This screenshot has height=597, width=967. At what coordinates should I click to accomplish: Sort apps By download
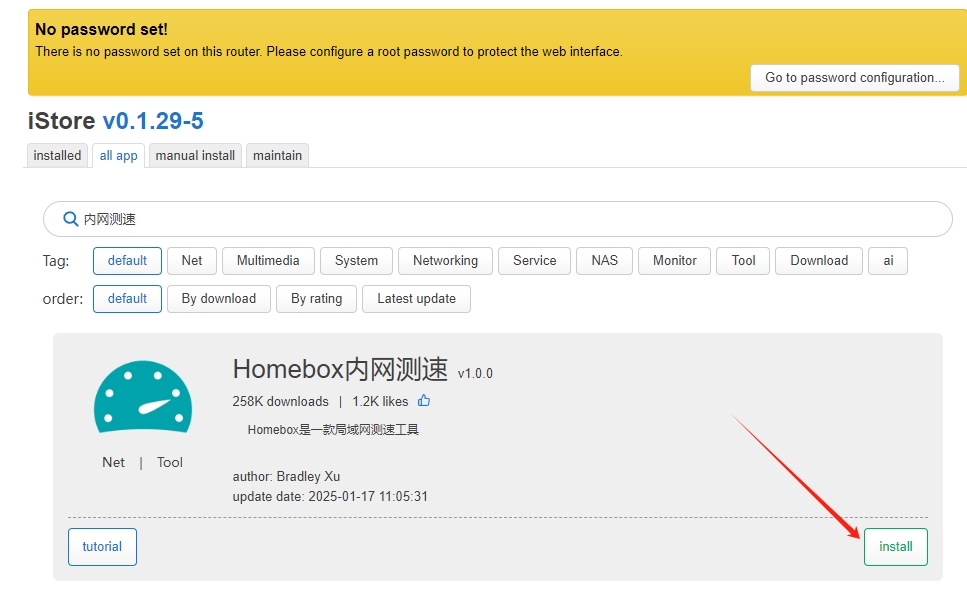[219, 298]
